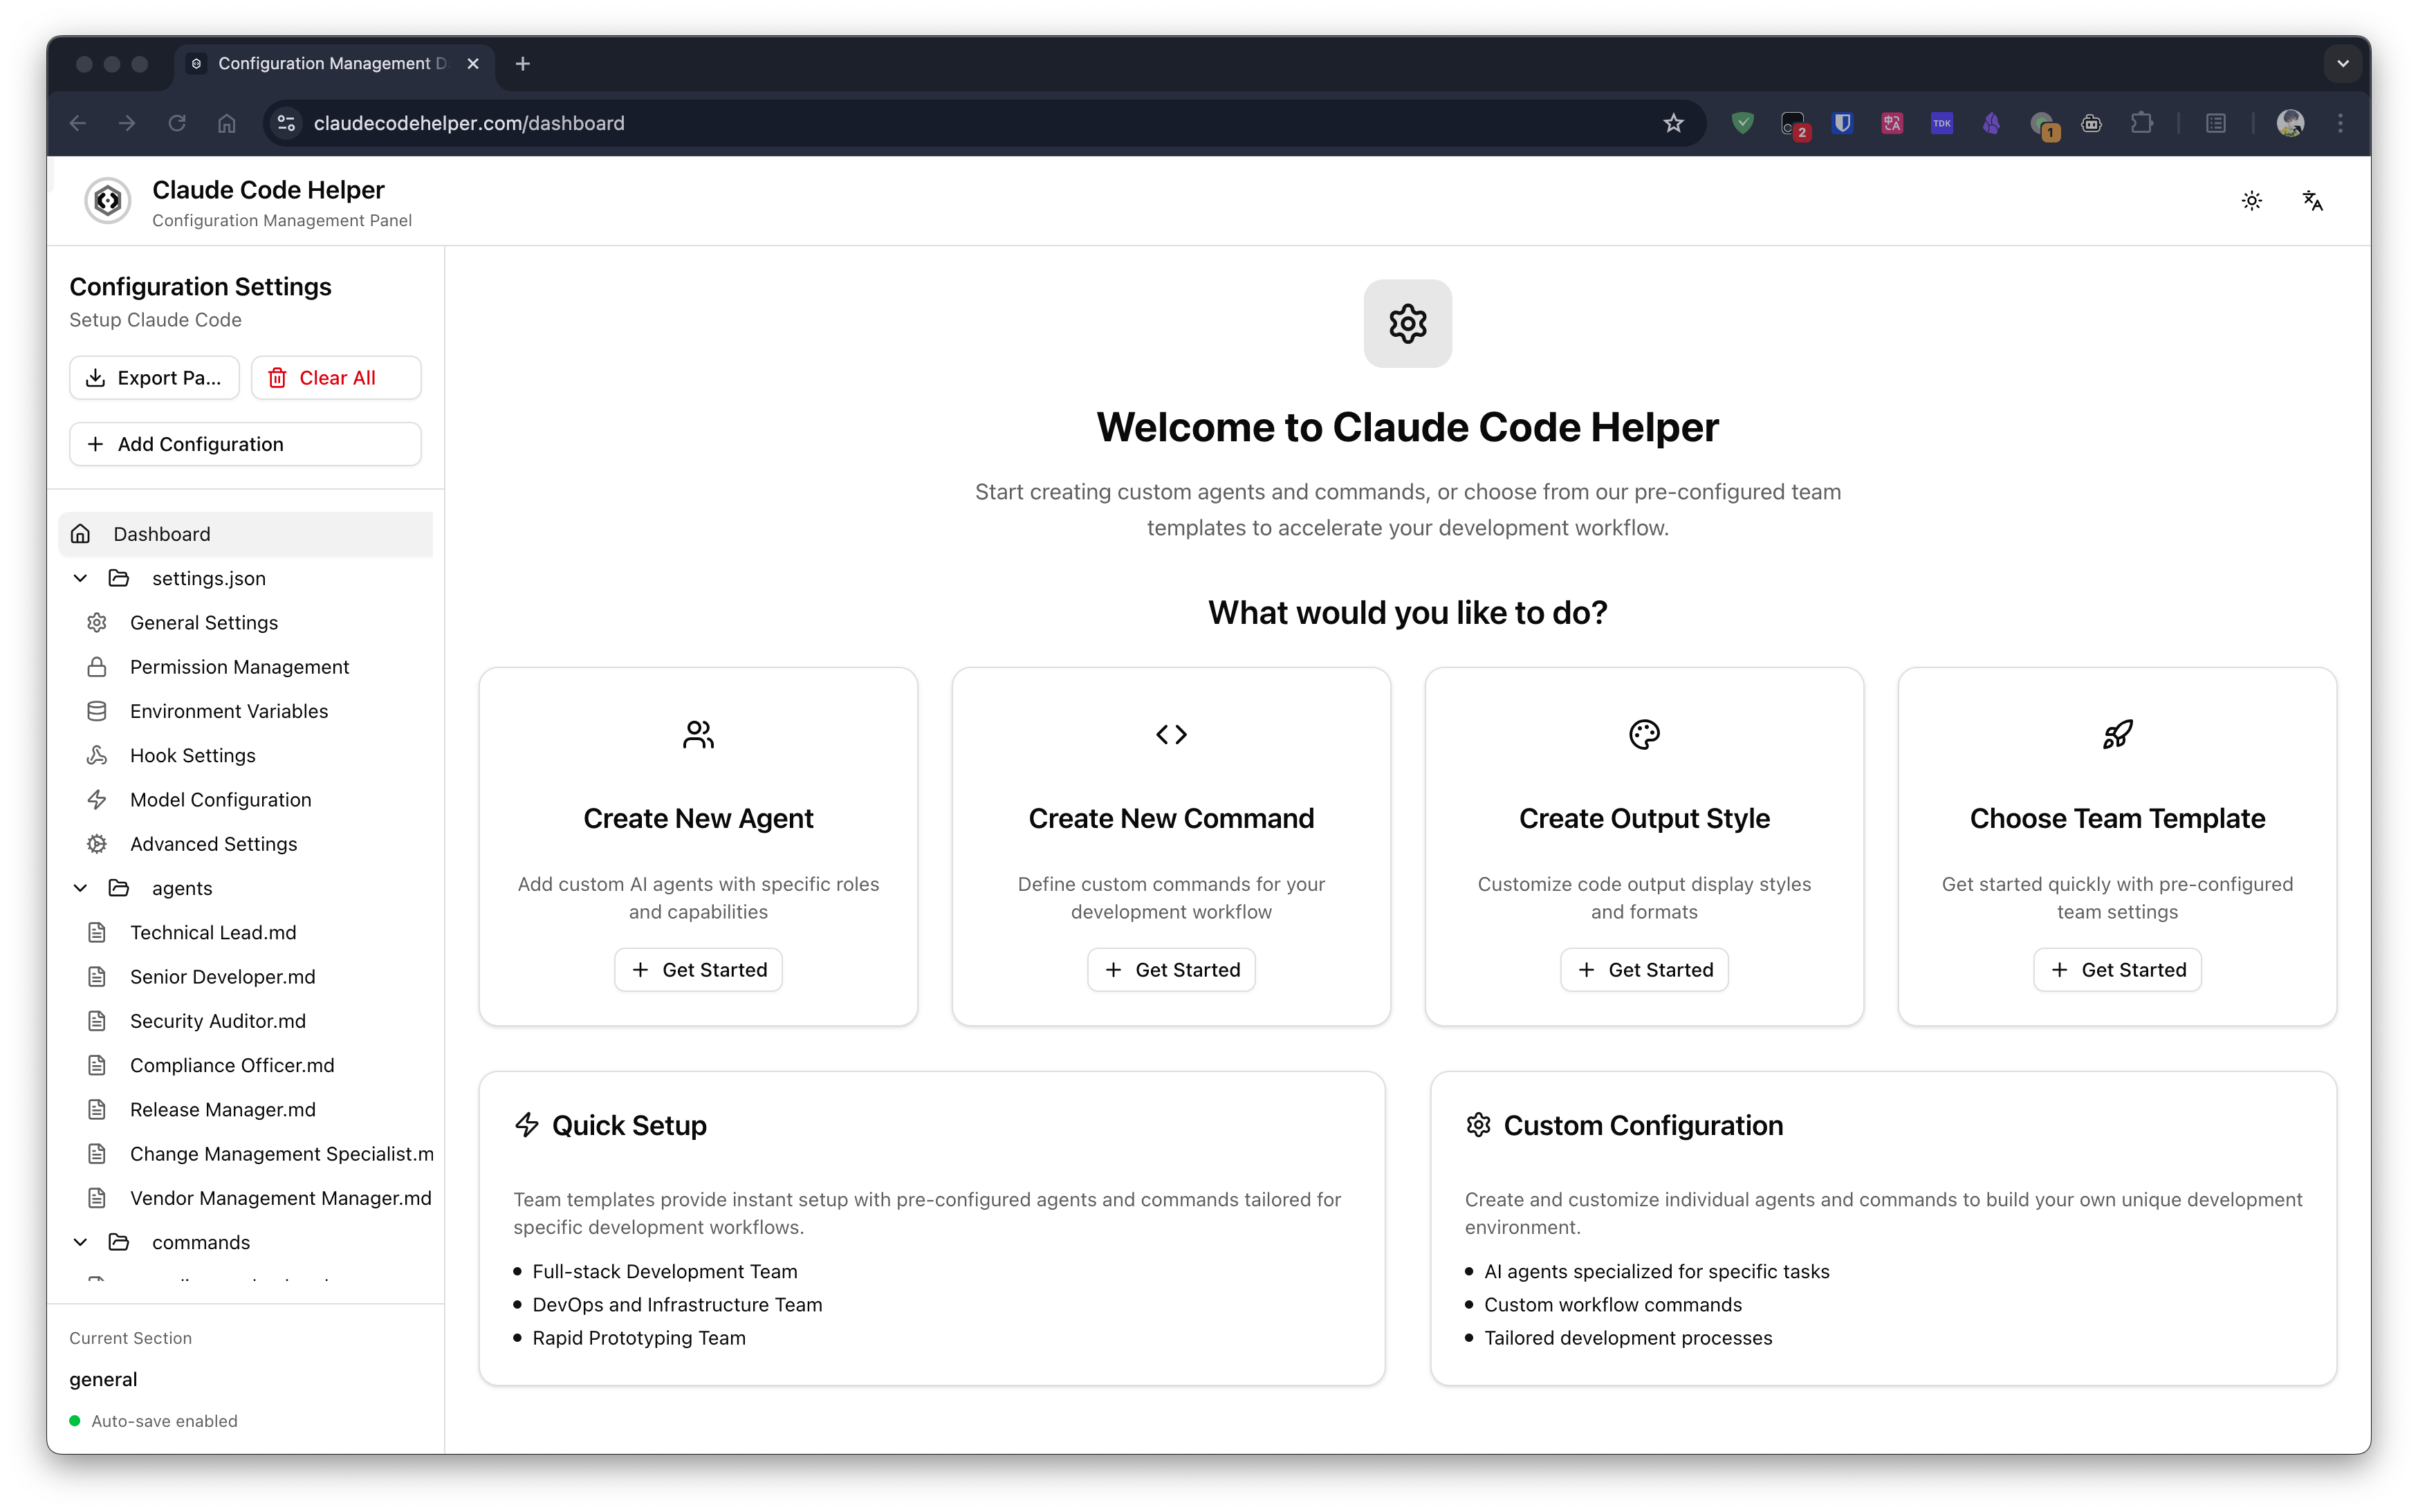
Task: Open the purple flame extension icon
Action: pos(1991,123)
